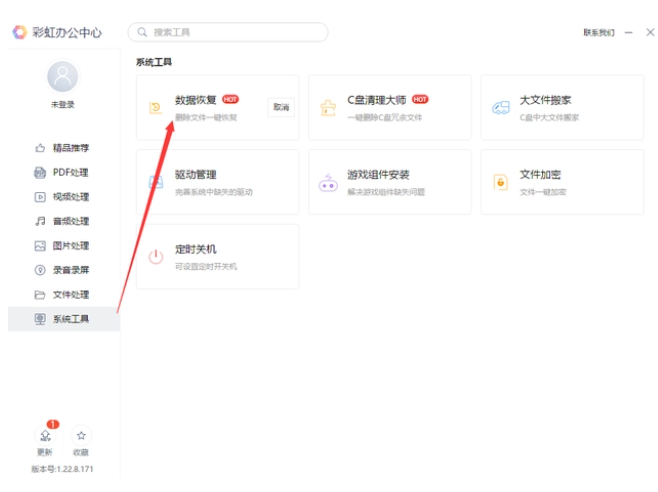Click the C盘中大文件搬家 description text
The width and height of the screenshot is (658, 492).
click(549, 118)
